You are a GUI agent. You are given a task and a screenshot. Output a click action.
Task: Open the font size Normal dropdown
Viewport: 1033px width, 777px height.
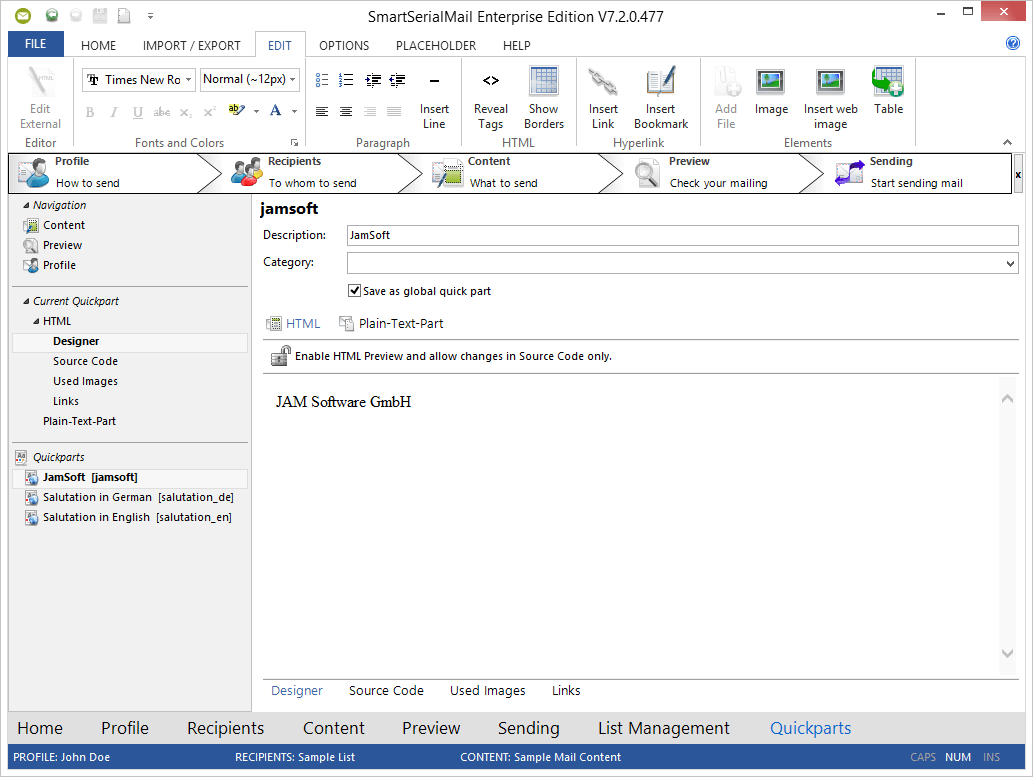[293, 80]
